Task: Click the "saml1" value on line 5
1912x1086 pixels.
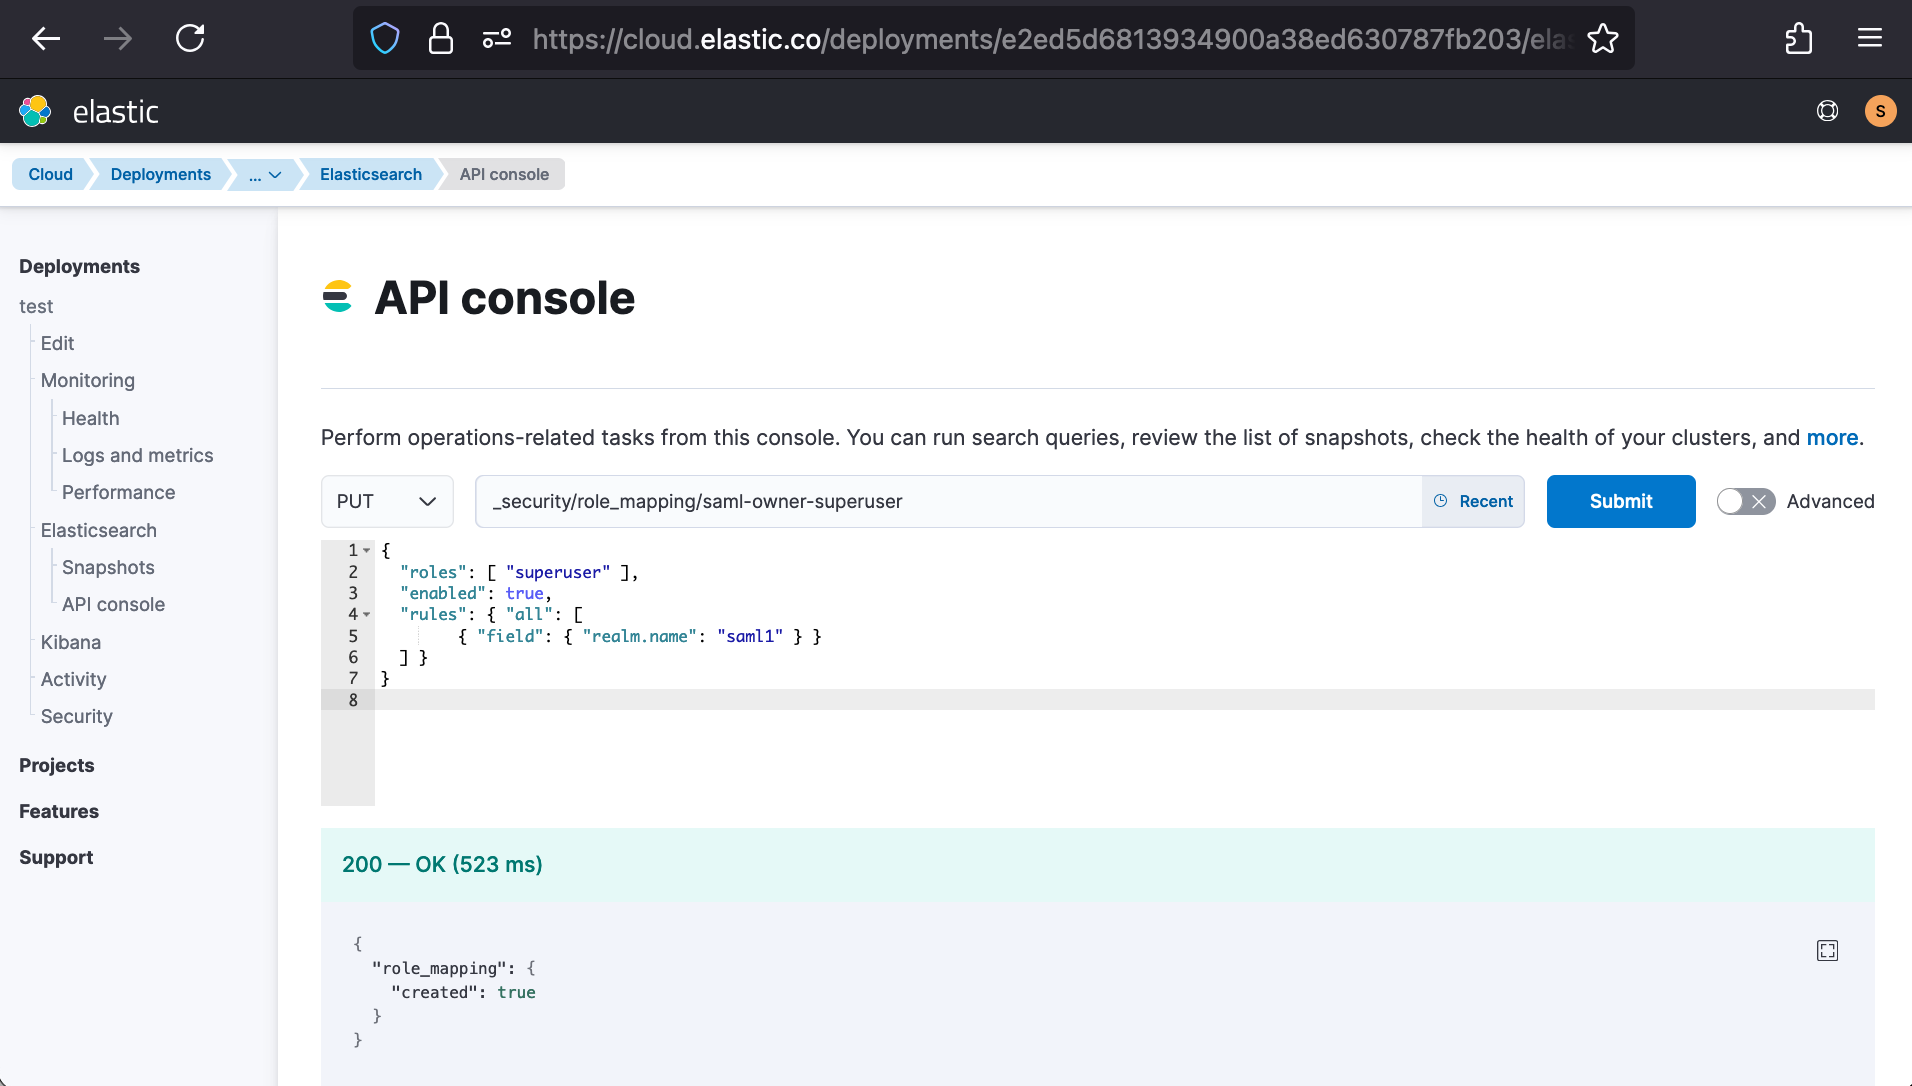Action: pyautogui.click(x=750, y=636)
